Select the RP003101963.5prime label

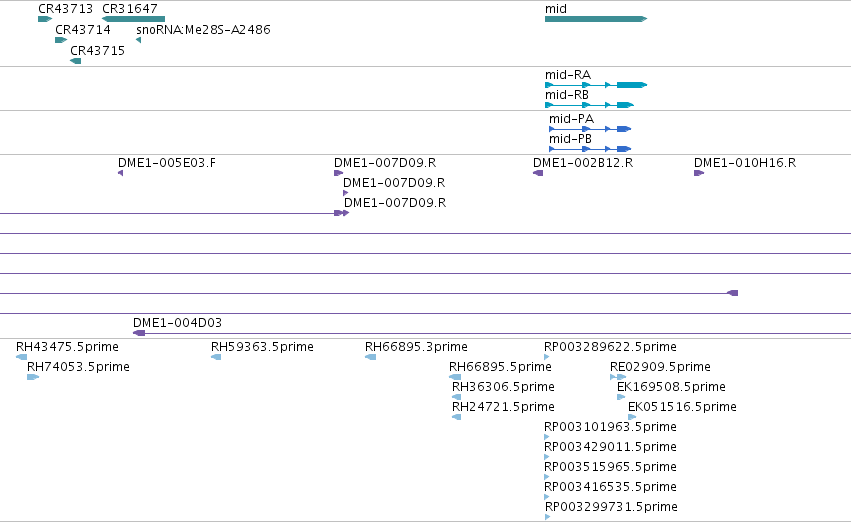coord(611,427)
